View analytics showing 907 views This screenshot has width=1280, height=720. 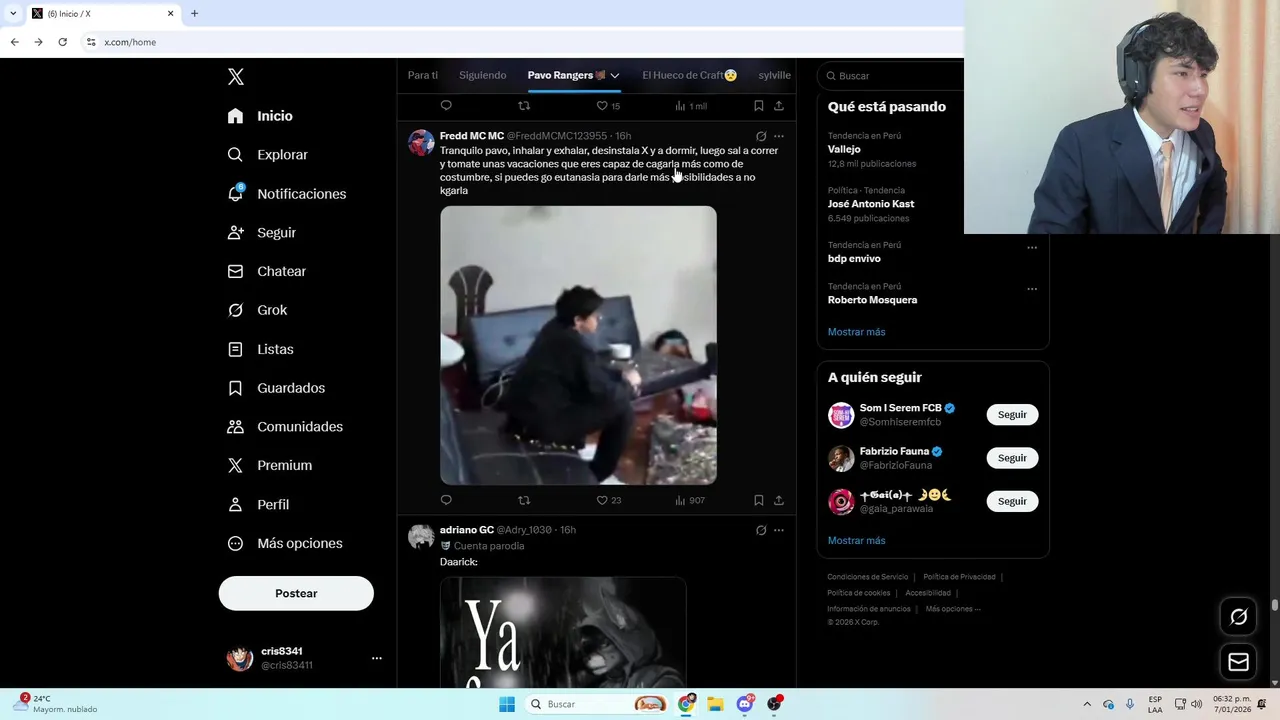click(690, 500)
